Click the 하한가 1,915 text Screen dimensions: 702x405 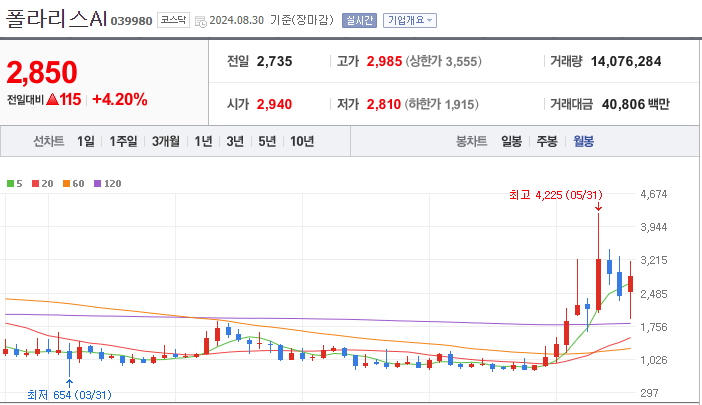click(441, 104)
